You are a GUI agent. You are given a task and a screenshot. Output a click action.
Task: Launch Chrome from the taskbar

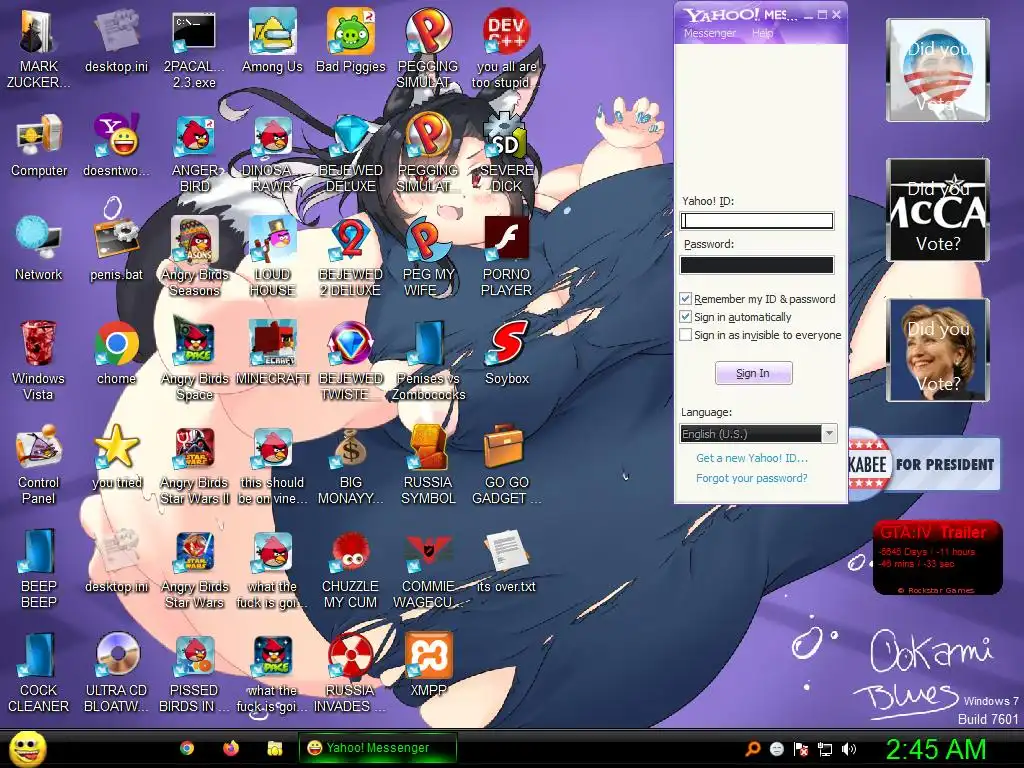187,748
